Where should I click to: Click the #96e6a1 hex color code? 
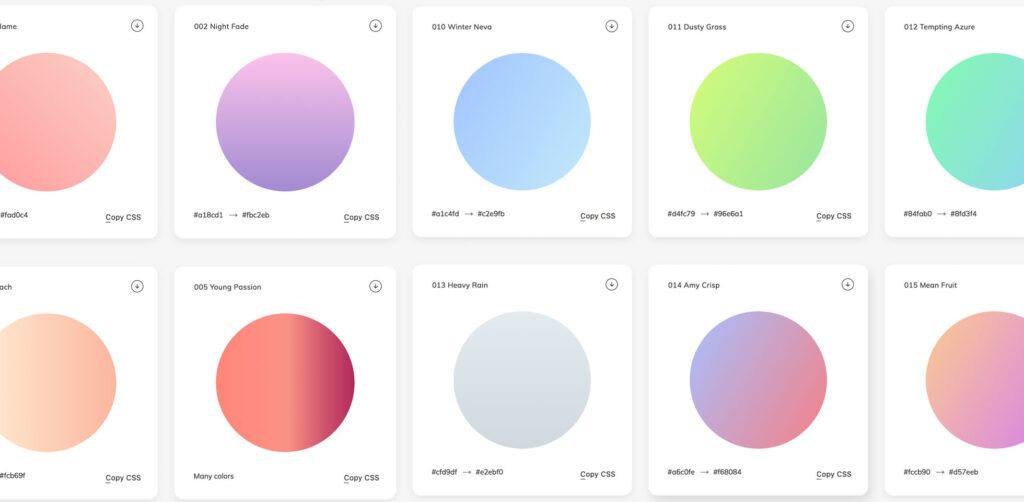728,213
